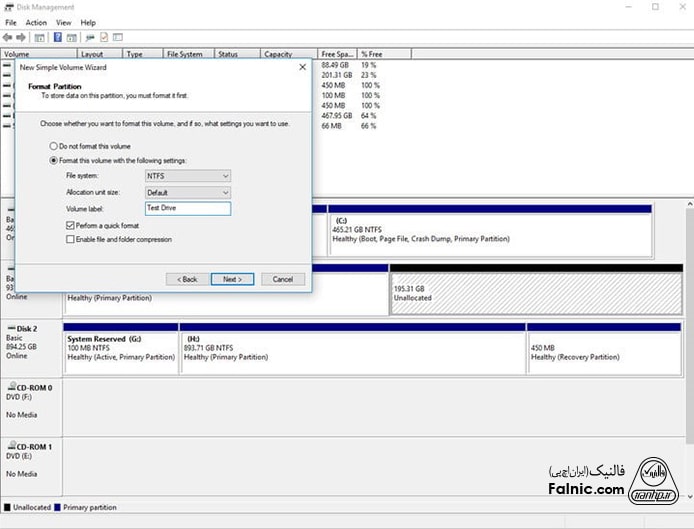Click the Disk 2 drive icon
Viewport: 694px width, 529px height.
(10, 328)
